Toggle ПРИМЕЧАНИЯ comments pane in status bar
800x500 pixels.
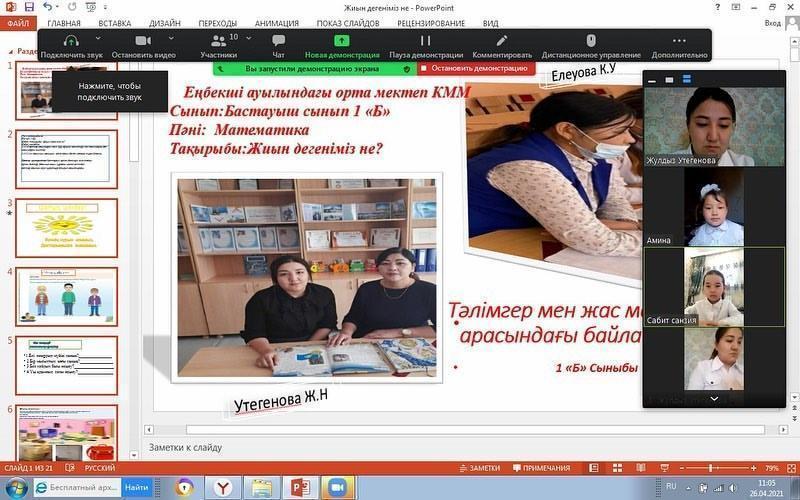pos(541,468)
